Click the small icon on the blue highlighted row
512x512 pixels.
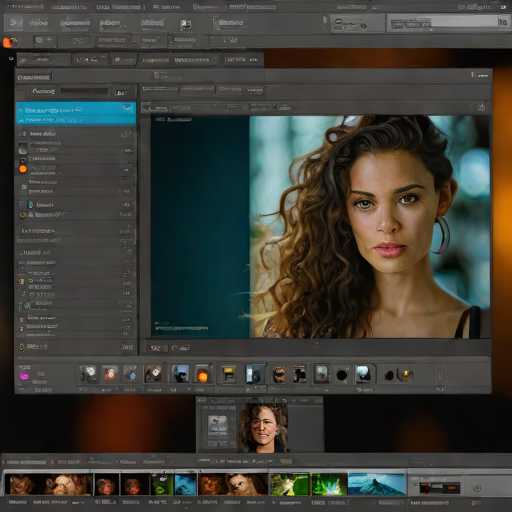(127, 107)
